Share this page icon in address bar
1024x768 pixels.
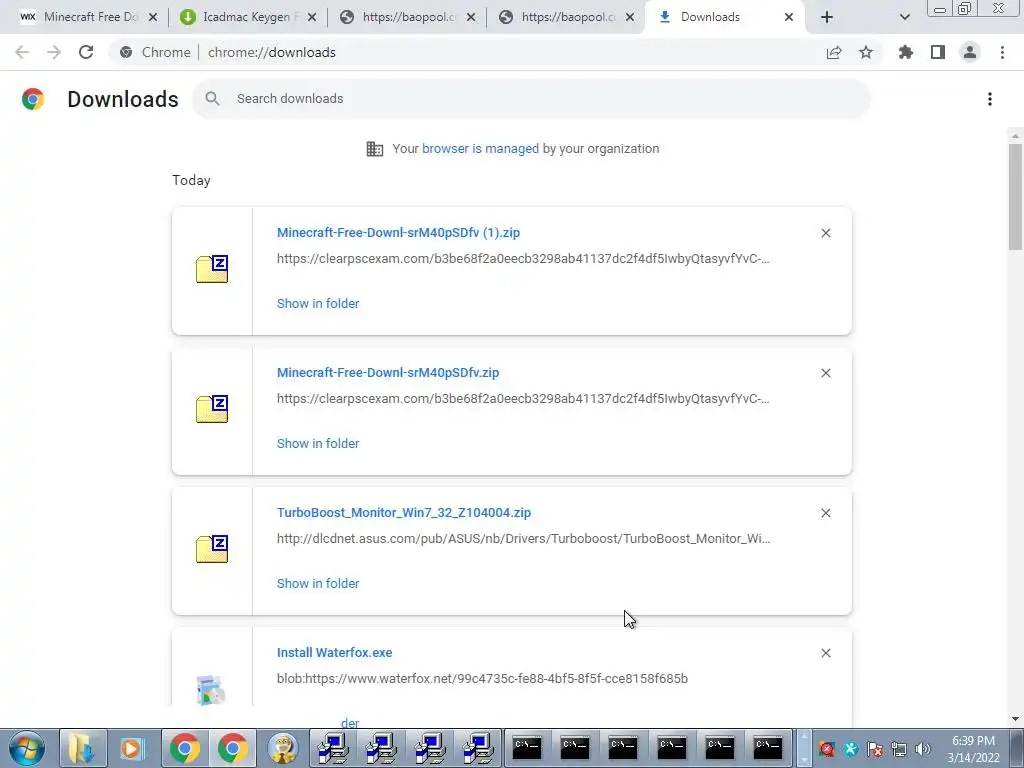[834, 52]
